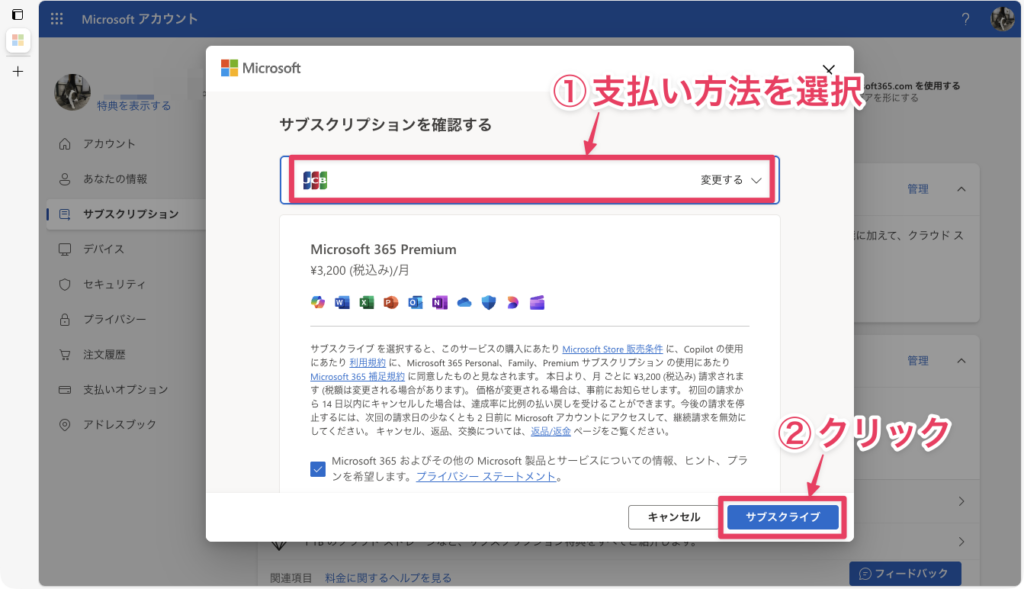Click the キャンセル button
The image size is (1024, 589).
[x=674, y=517]
